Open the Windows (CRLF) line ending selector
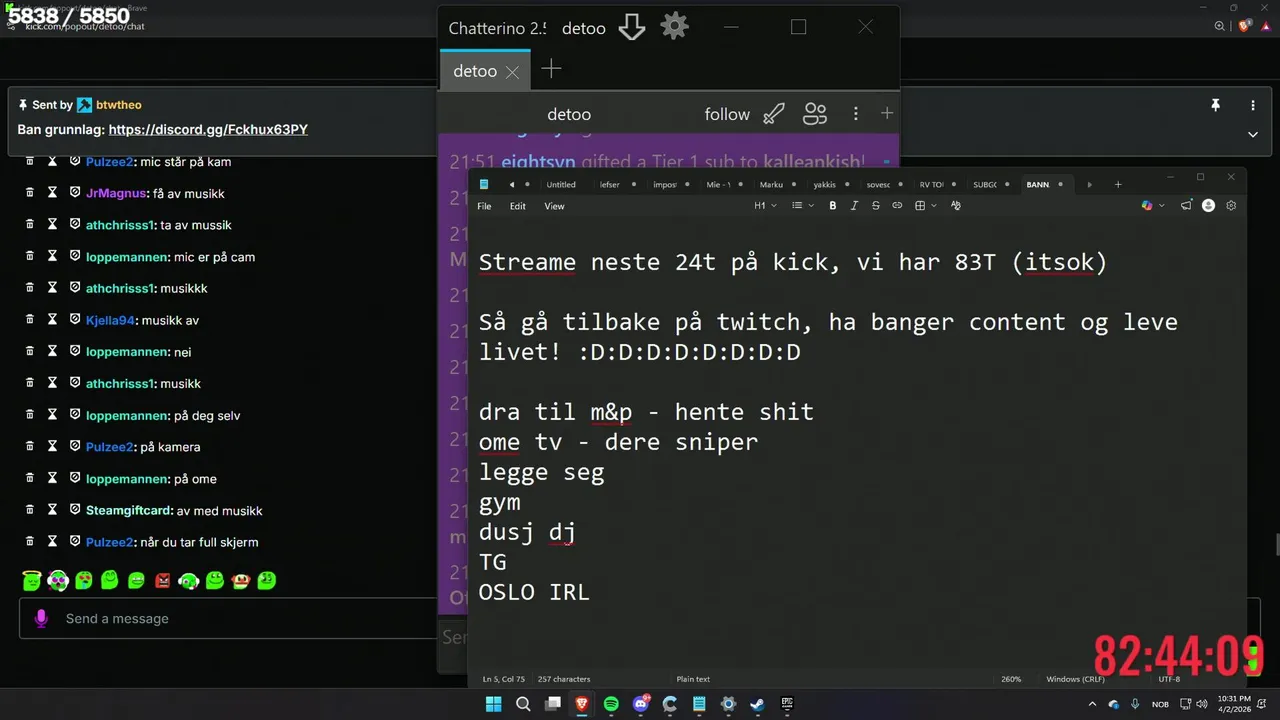 point(1076,679)
